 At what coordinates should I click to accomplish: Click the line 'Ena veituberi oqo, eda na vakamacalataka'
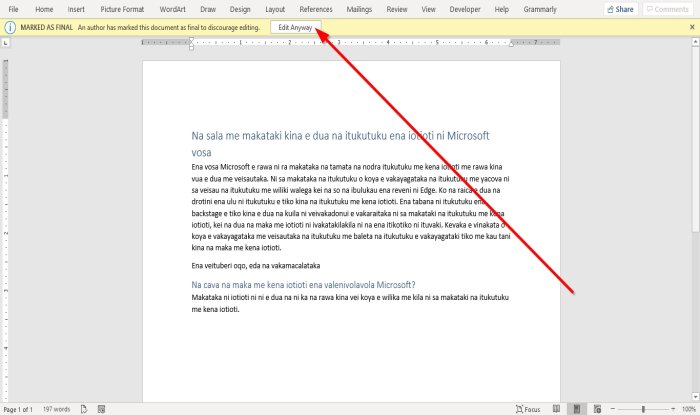pyautogui.click(x=256, y=266)
